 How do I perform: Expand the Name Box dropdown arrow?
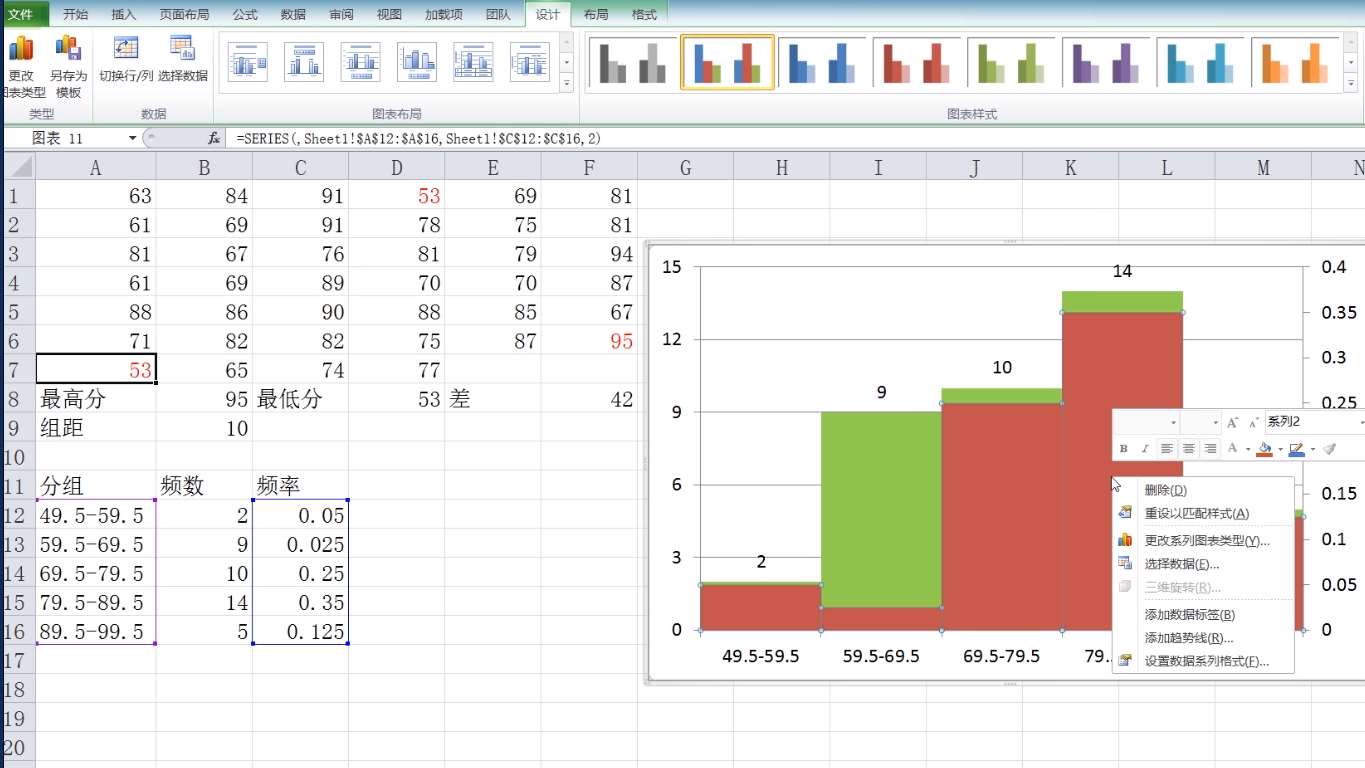point(132,138)
